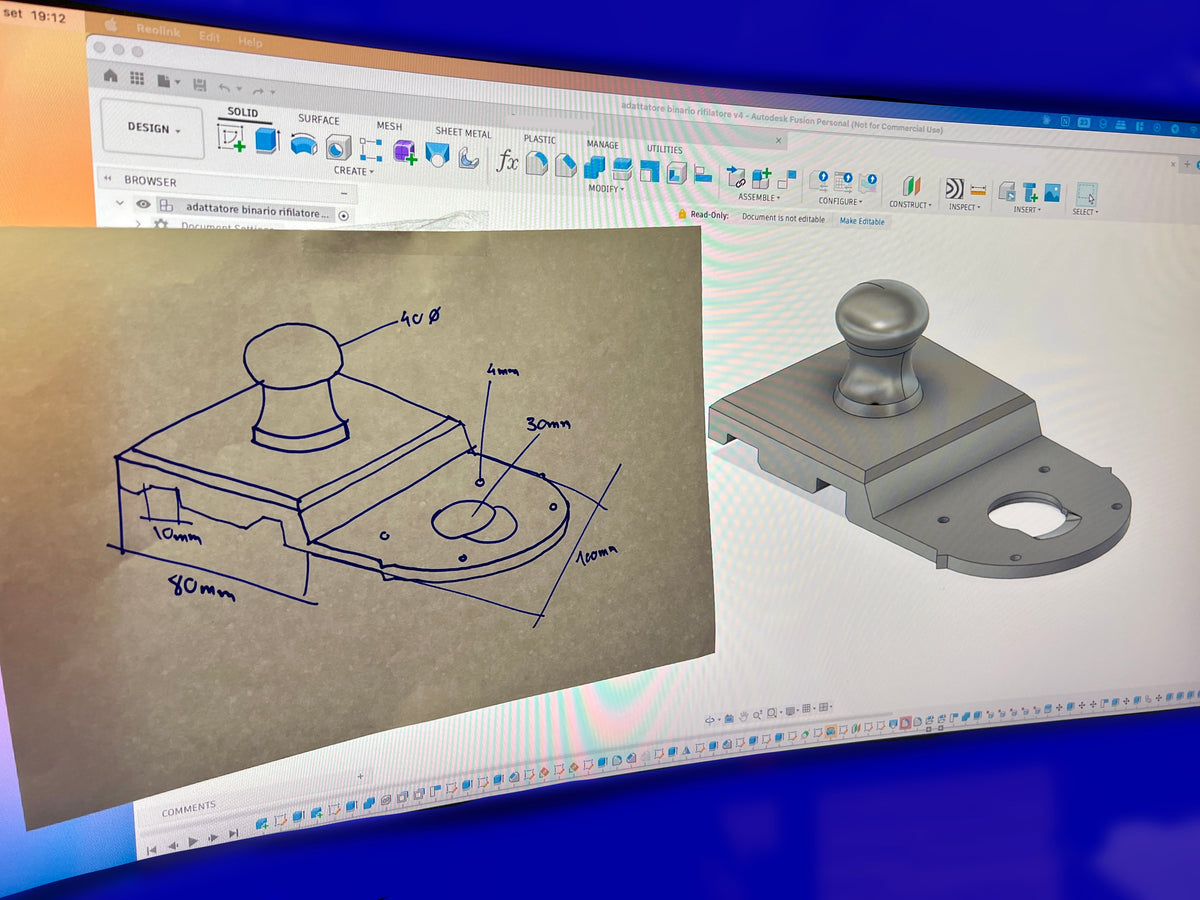Select the Create Sketch tool

(x=232, y=139)
